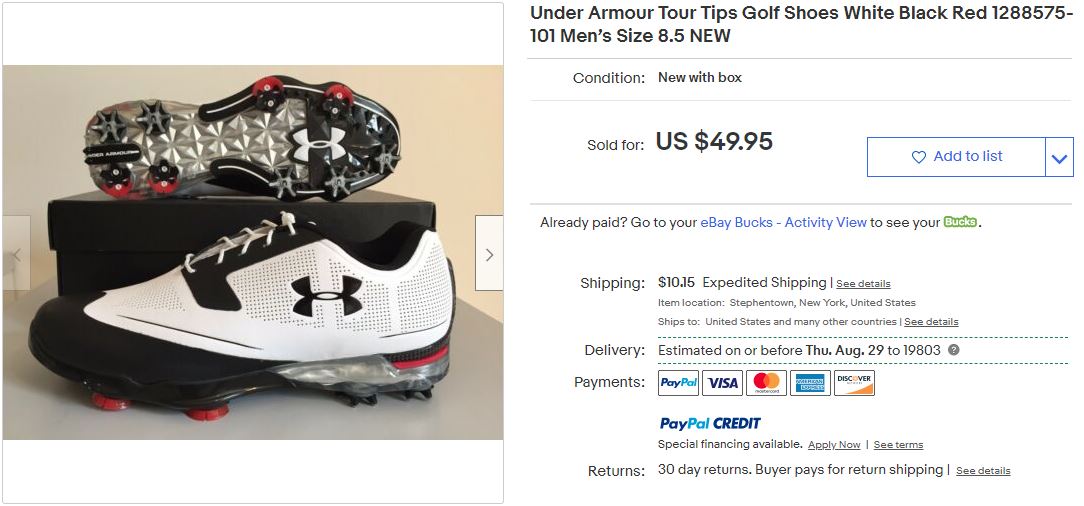Go to the previous product image
Image resolution: width=1084 pixels, height=506 pixels.
tap(17, 255)
